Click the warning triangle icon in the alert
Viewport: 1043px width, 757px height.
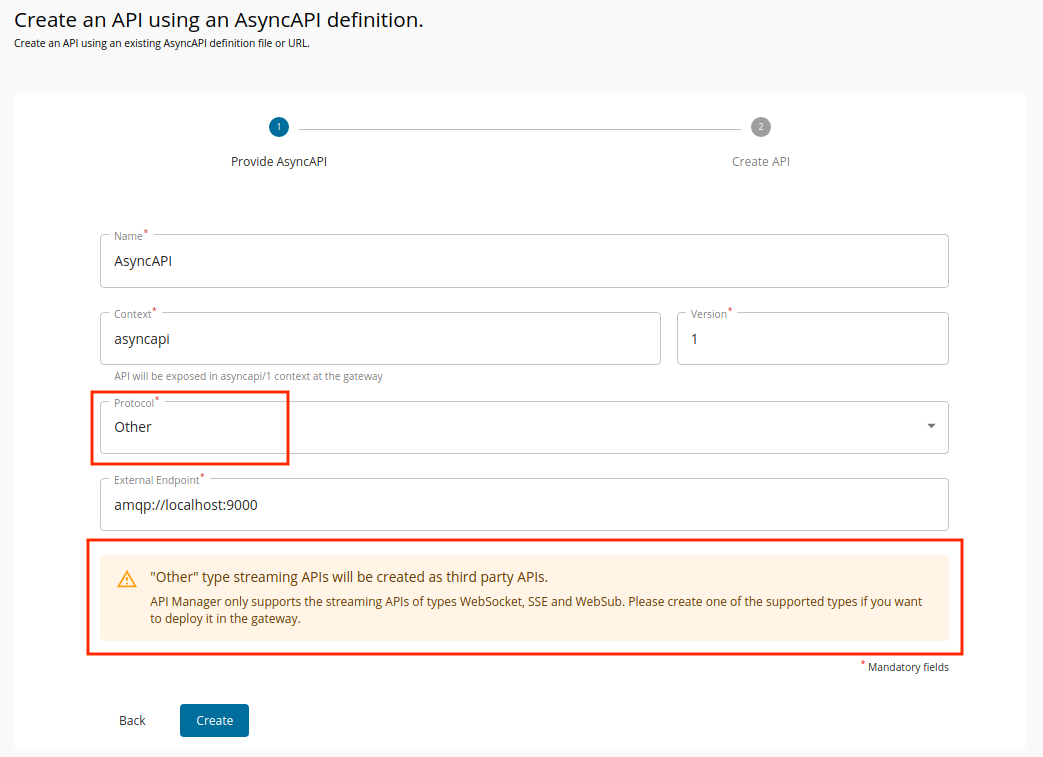pos(127,579)
